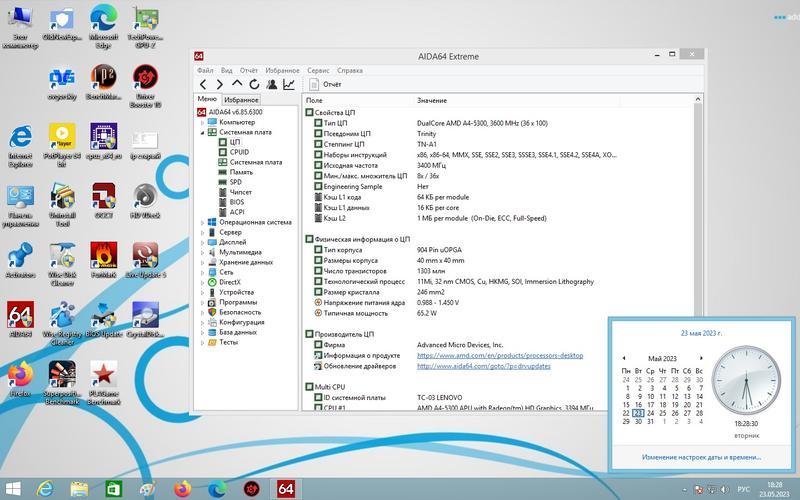Viewport: 800px width, 500px height.
Task: Click the user profile icon in toolbar
Action: point(271,85)
